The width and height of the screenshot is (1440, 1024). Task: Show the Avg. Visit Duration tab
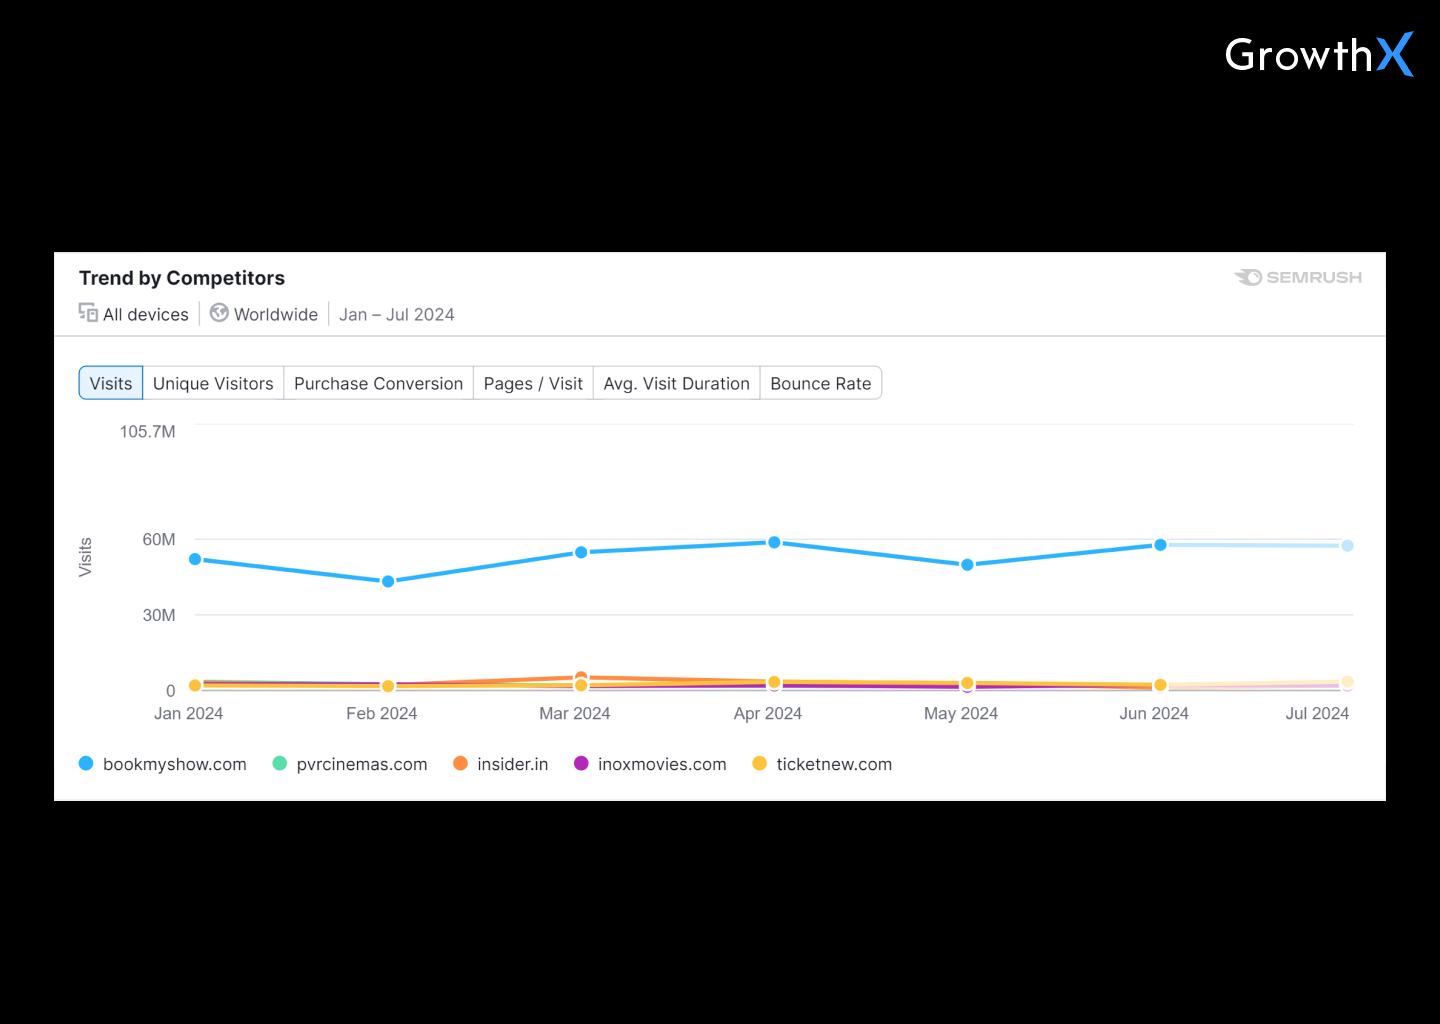(676, 383)
